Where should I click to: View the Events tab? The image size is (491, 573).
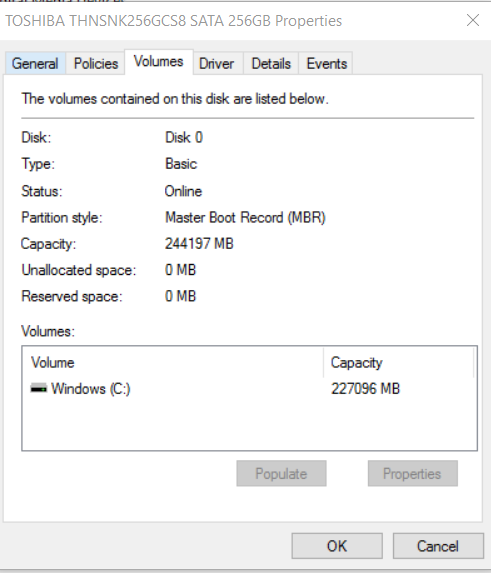coord(326,64)
